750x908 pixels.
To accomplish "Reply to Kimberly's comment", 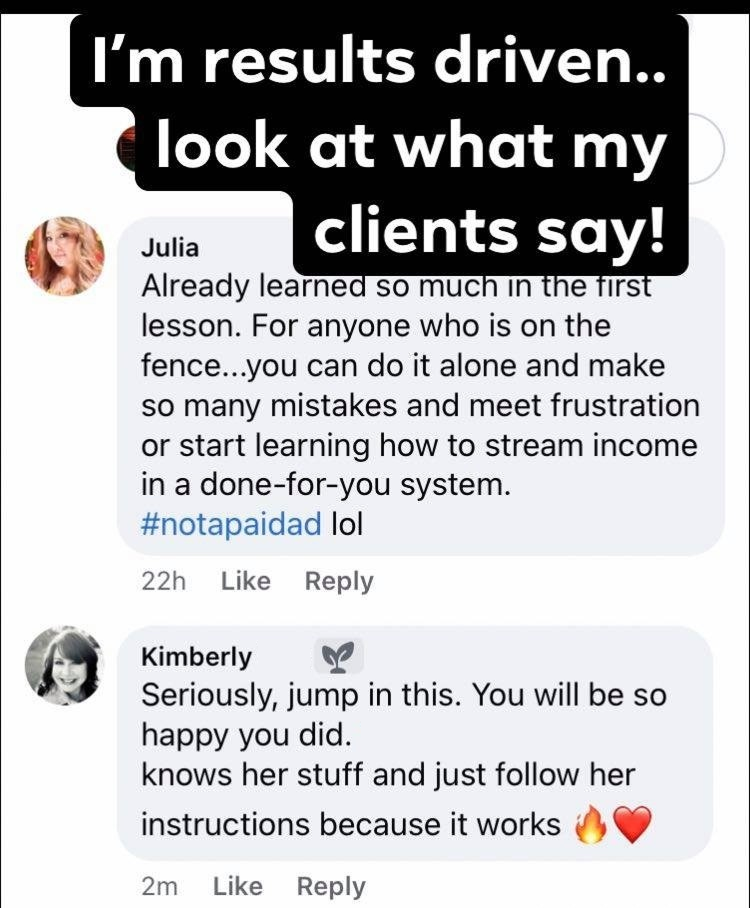I will tap(331, 887).
